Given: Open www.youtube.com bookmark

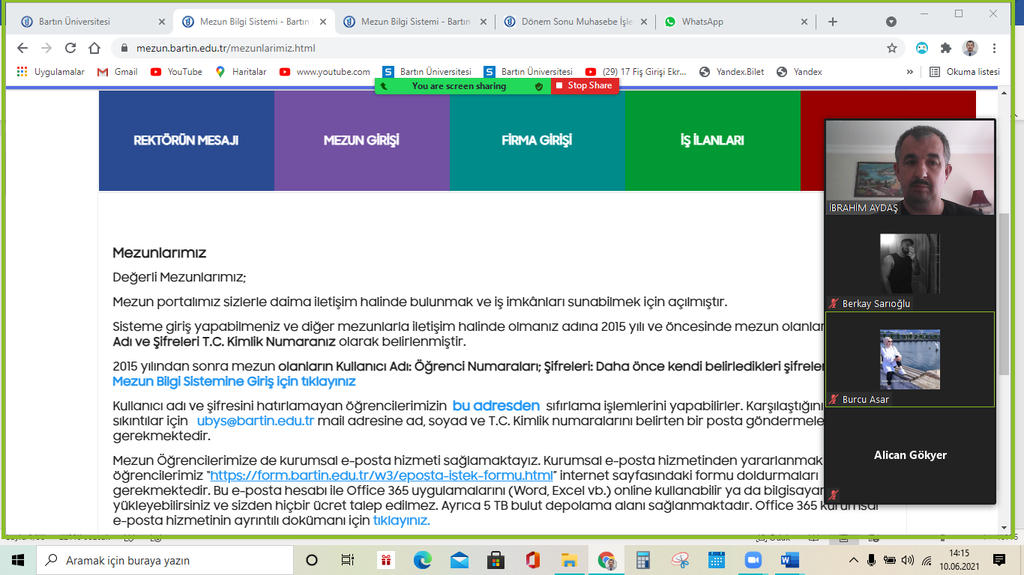Looking at the screenshot, I should (325, 72).
